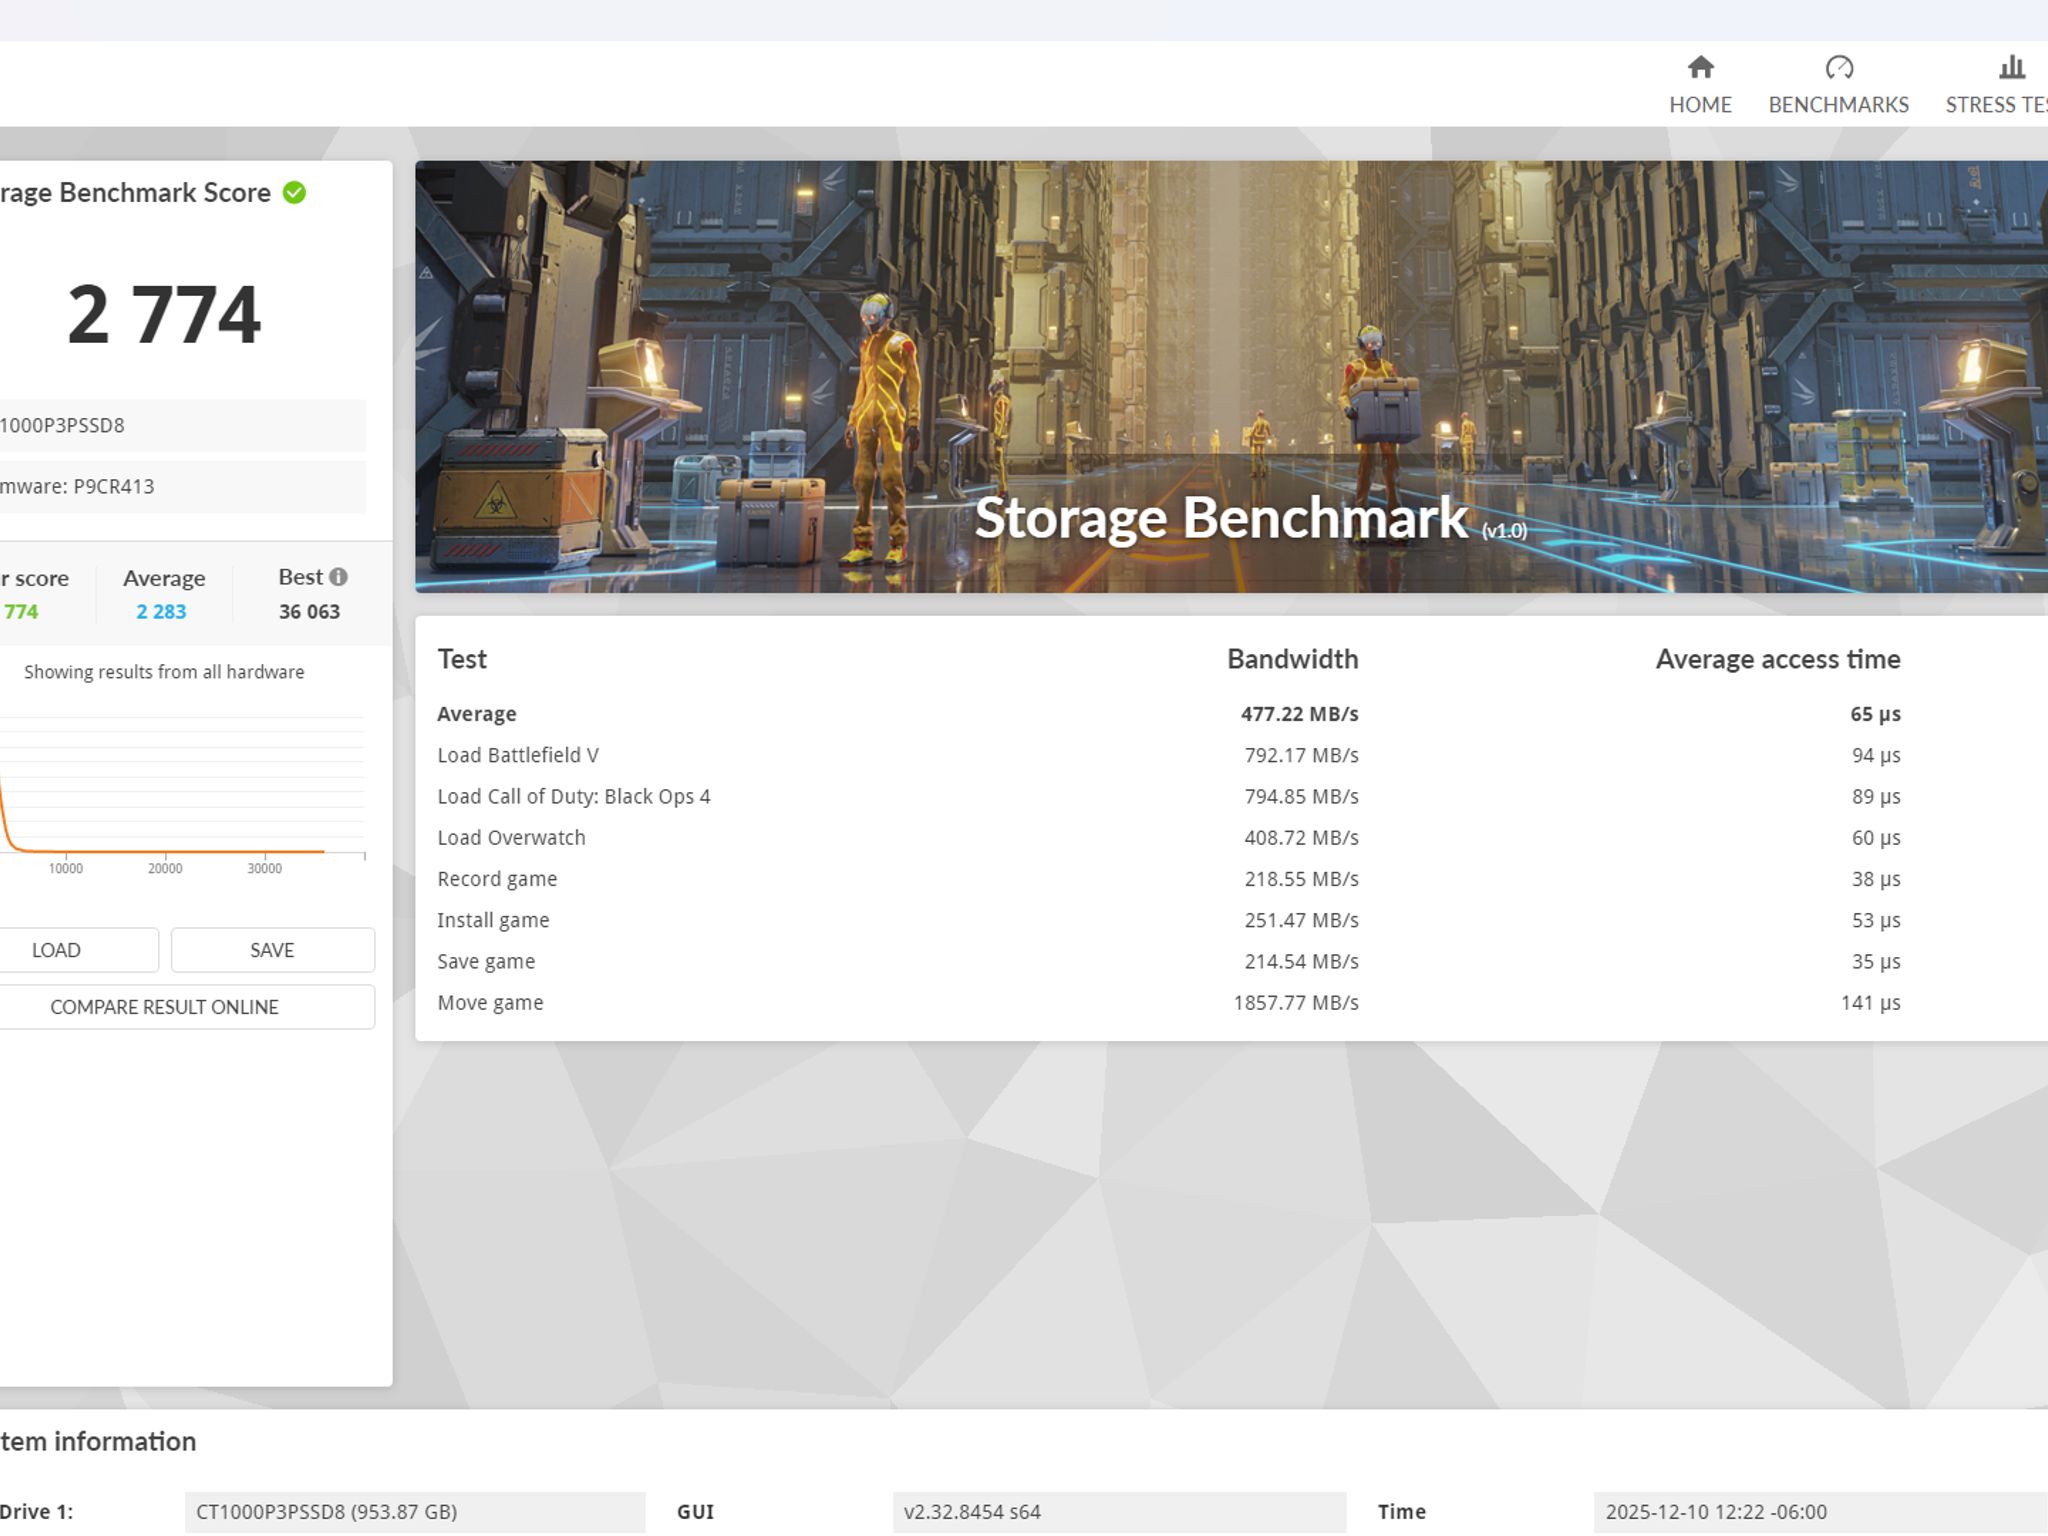Click the Best score value 36 063
Viewport: 2048px width, 1536px height.
click(x=309, y=611)
